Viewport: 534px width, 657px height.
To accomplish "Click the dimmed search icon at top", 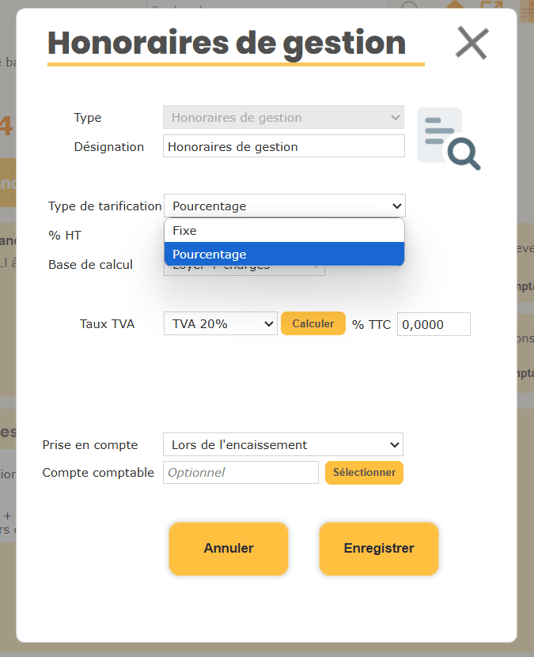I will coord(409,4).
